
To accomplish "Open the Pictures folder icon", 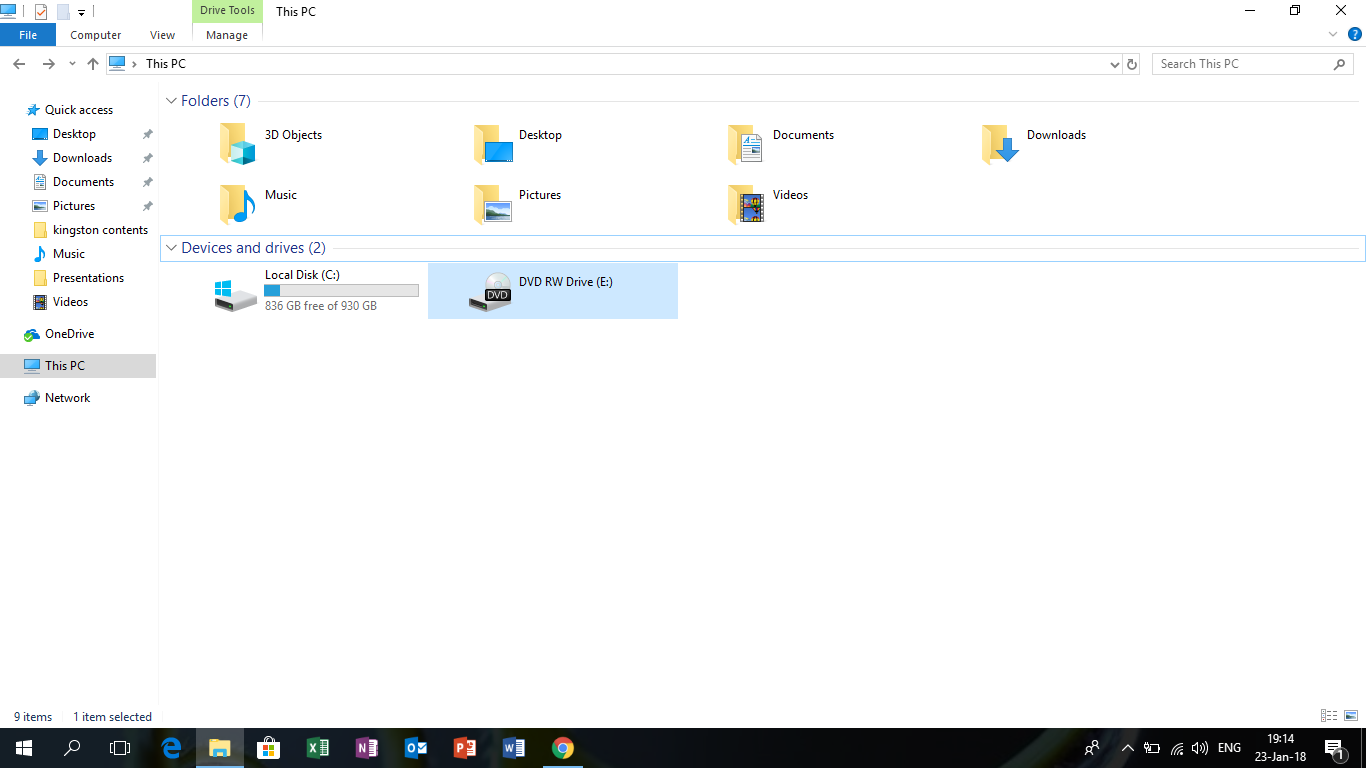I will (492, 204).
